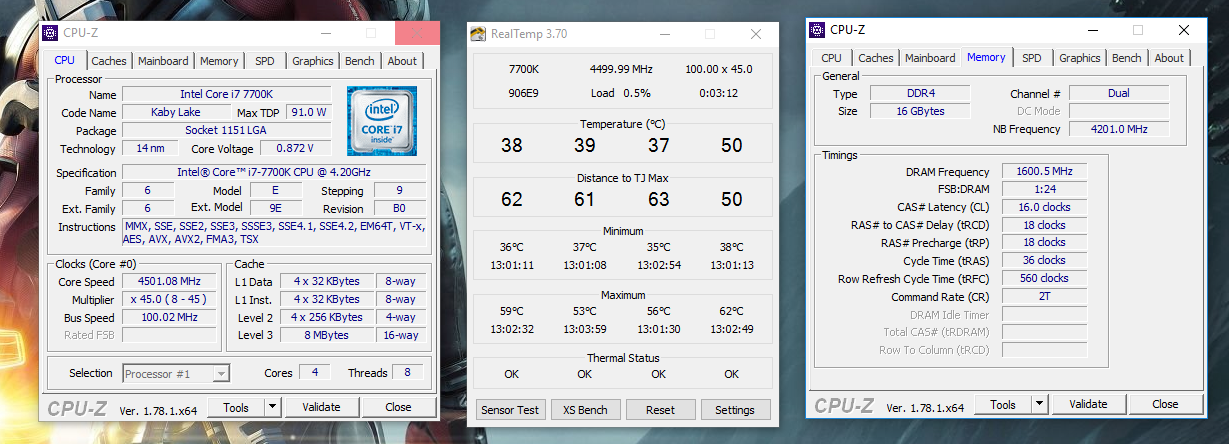The height and width of the screenshot is (444, 1229).
Task: Open the SPD tab in left CPU-Z window
Action: tap(265, 61)
